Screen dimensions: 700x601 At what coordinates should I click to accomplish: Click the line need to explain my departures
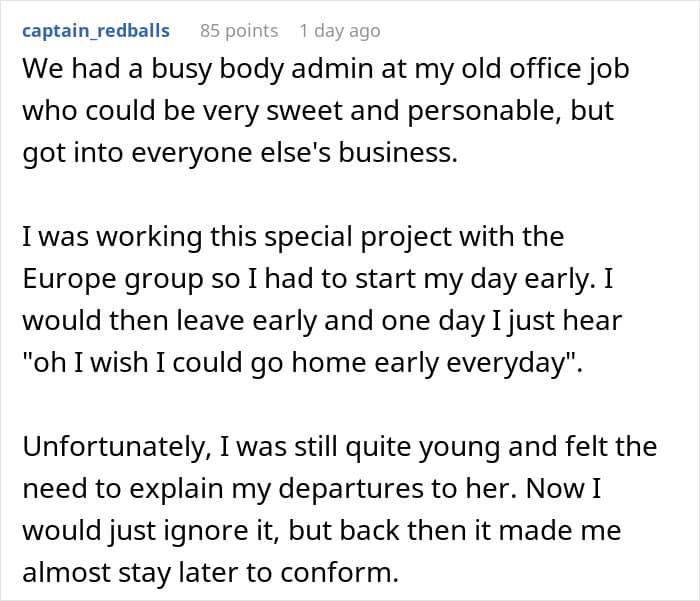pos(312,488)
